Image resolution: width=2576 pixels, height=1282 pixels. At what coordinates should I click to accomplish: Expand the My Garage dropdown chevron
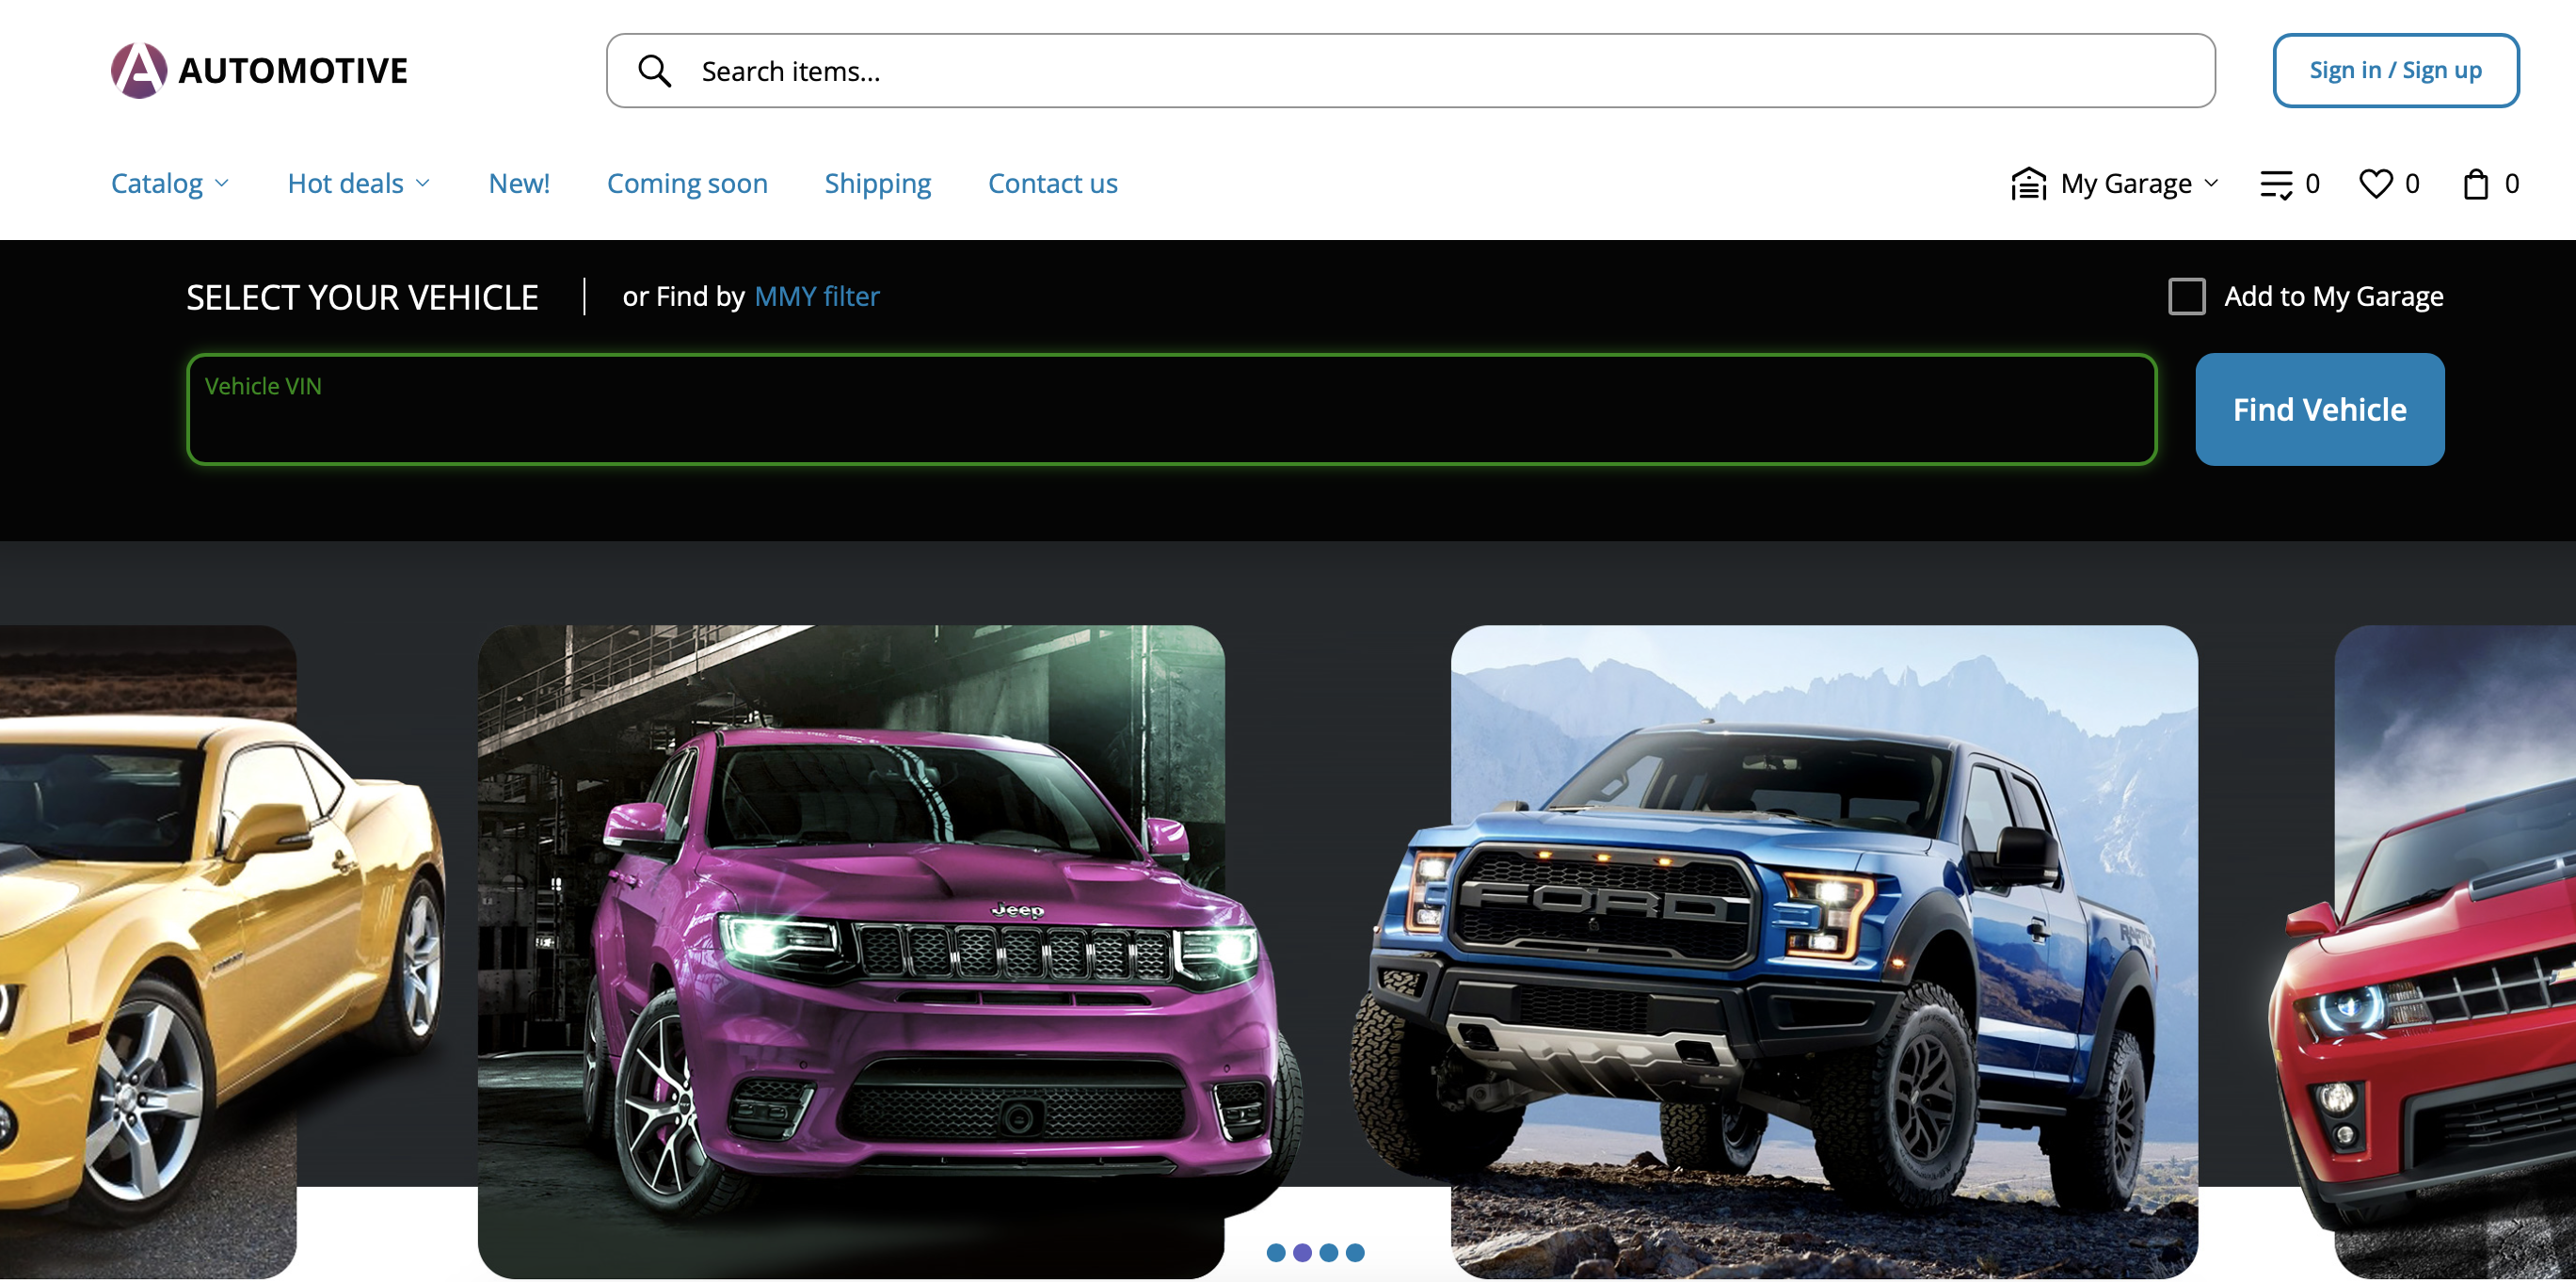coord(2211,184)
